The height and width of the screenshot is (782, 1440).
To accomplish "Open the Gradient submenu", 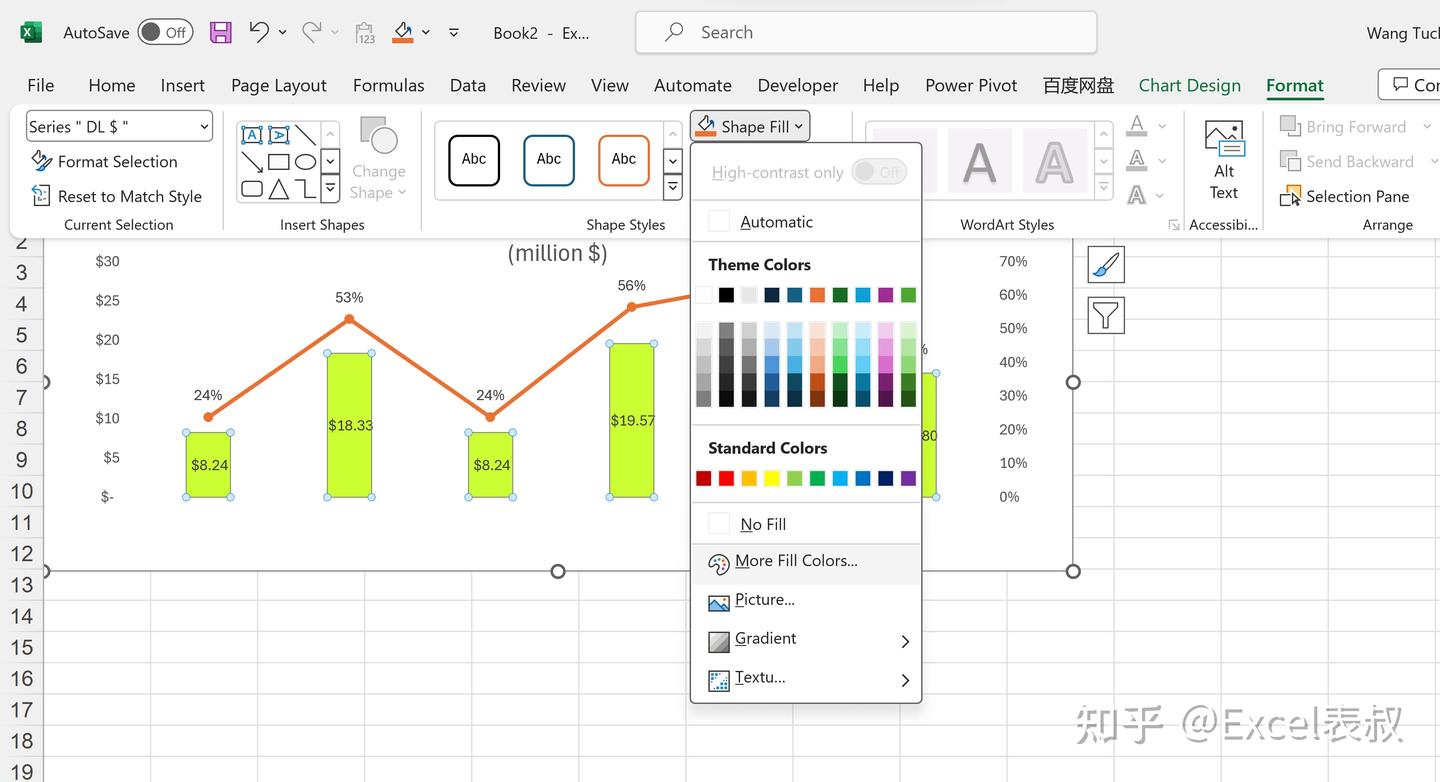I will 806,640.
